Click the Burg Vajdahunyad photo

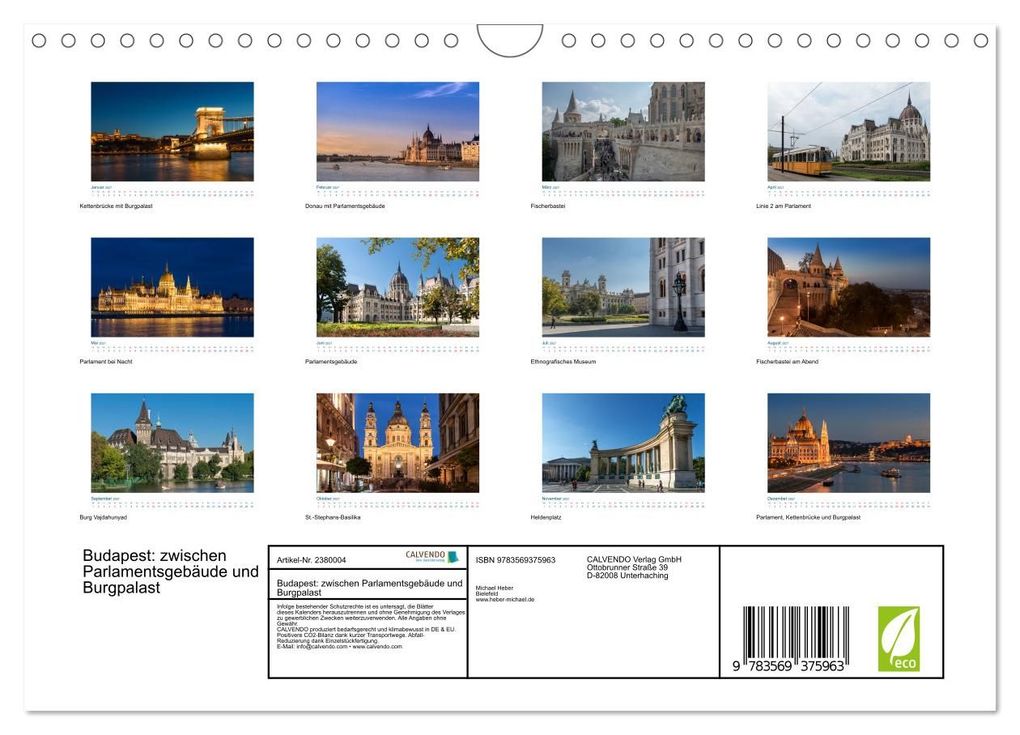(x=172, y=443)
